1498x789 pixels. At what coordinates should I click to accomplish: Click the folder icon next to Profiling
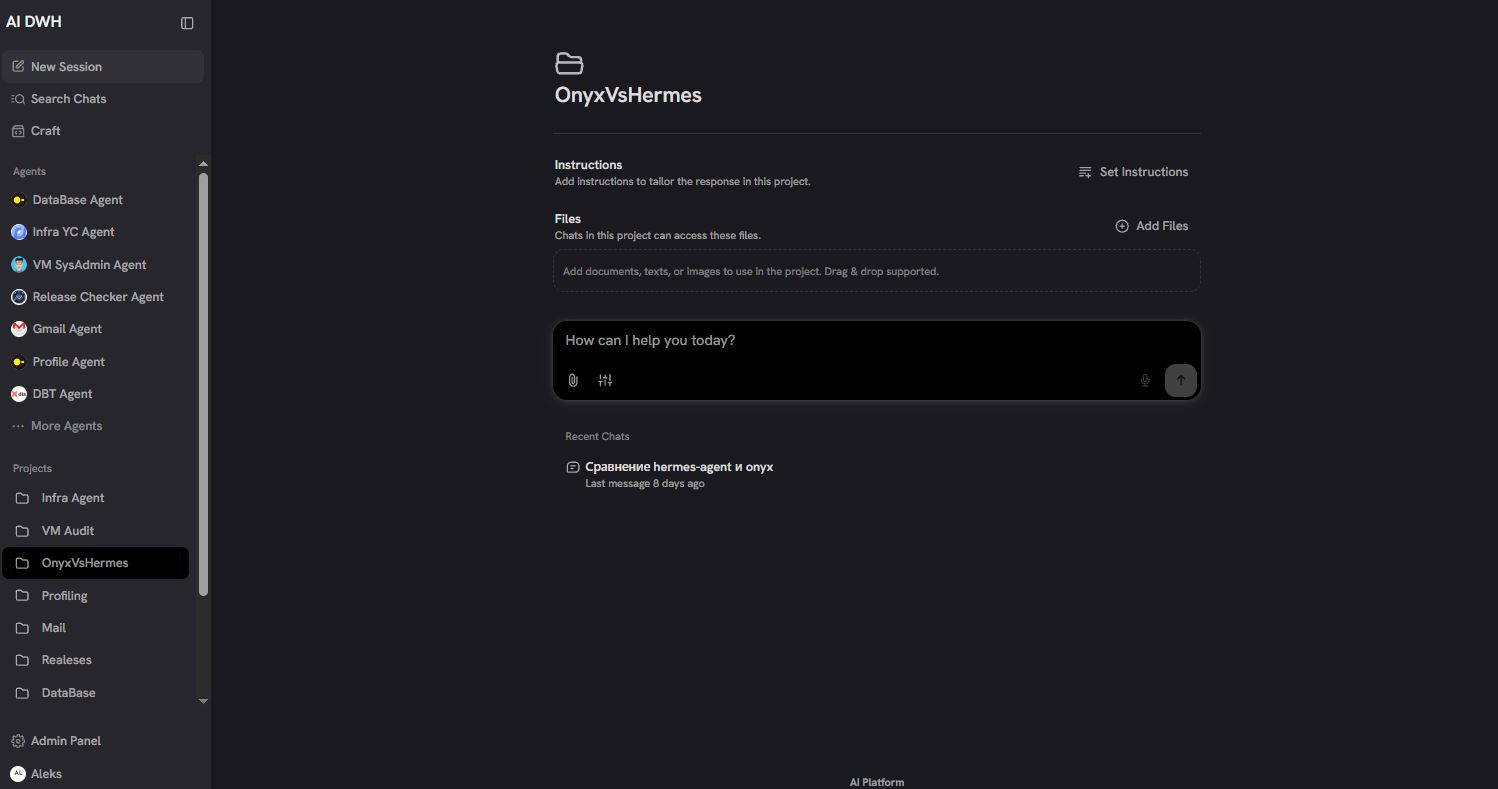tap(22, 596)
